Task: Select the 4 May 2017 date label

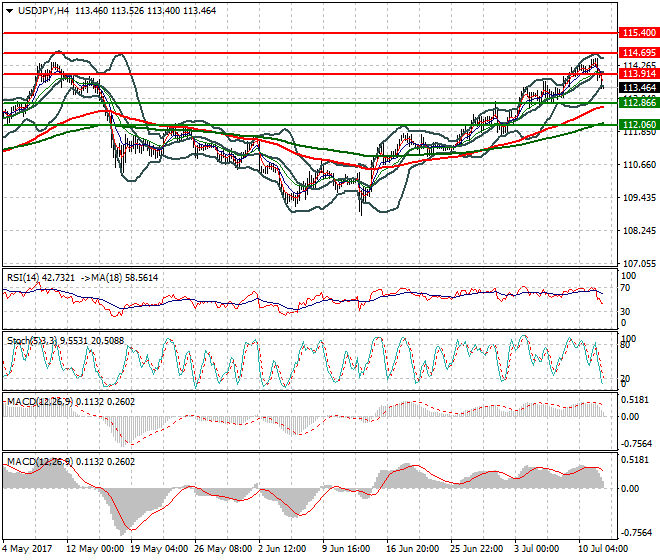Action: [27, 549]
